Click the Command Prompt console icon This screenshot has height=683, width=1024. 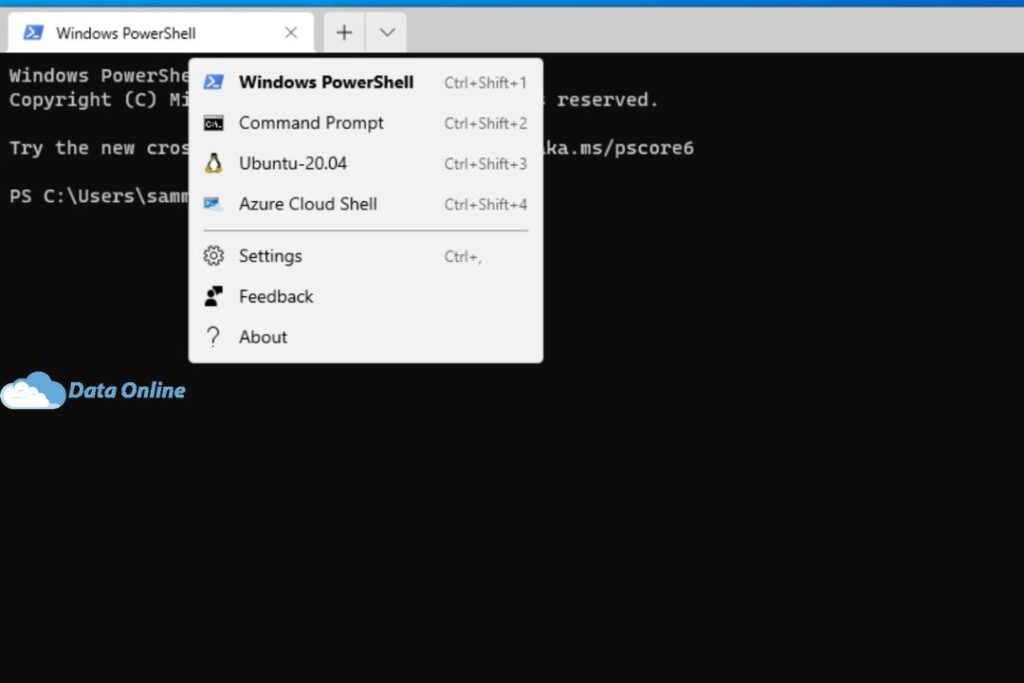(x=214, y=123)
